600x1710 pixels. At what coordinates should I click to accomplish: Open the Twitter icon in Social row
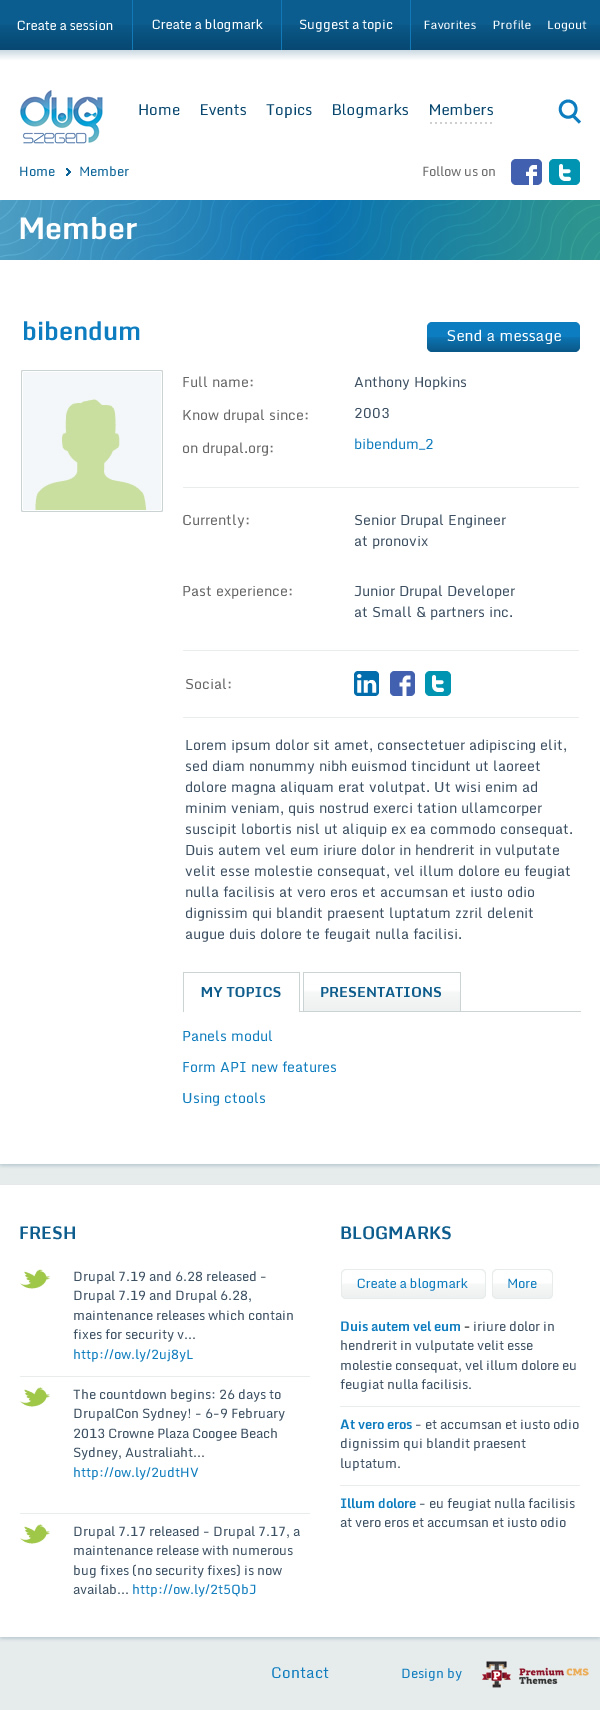(x=438, y=683)
